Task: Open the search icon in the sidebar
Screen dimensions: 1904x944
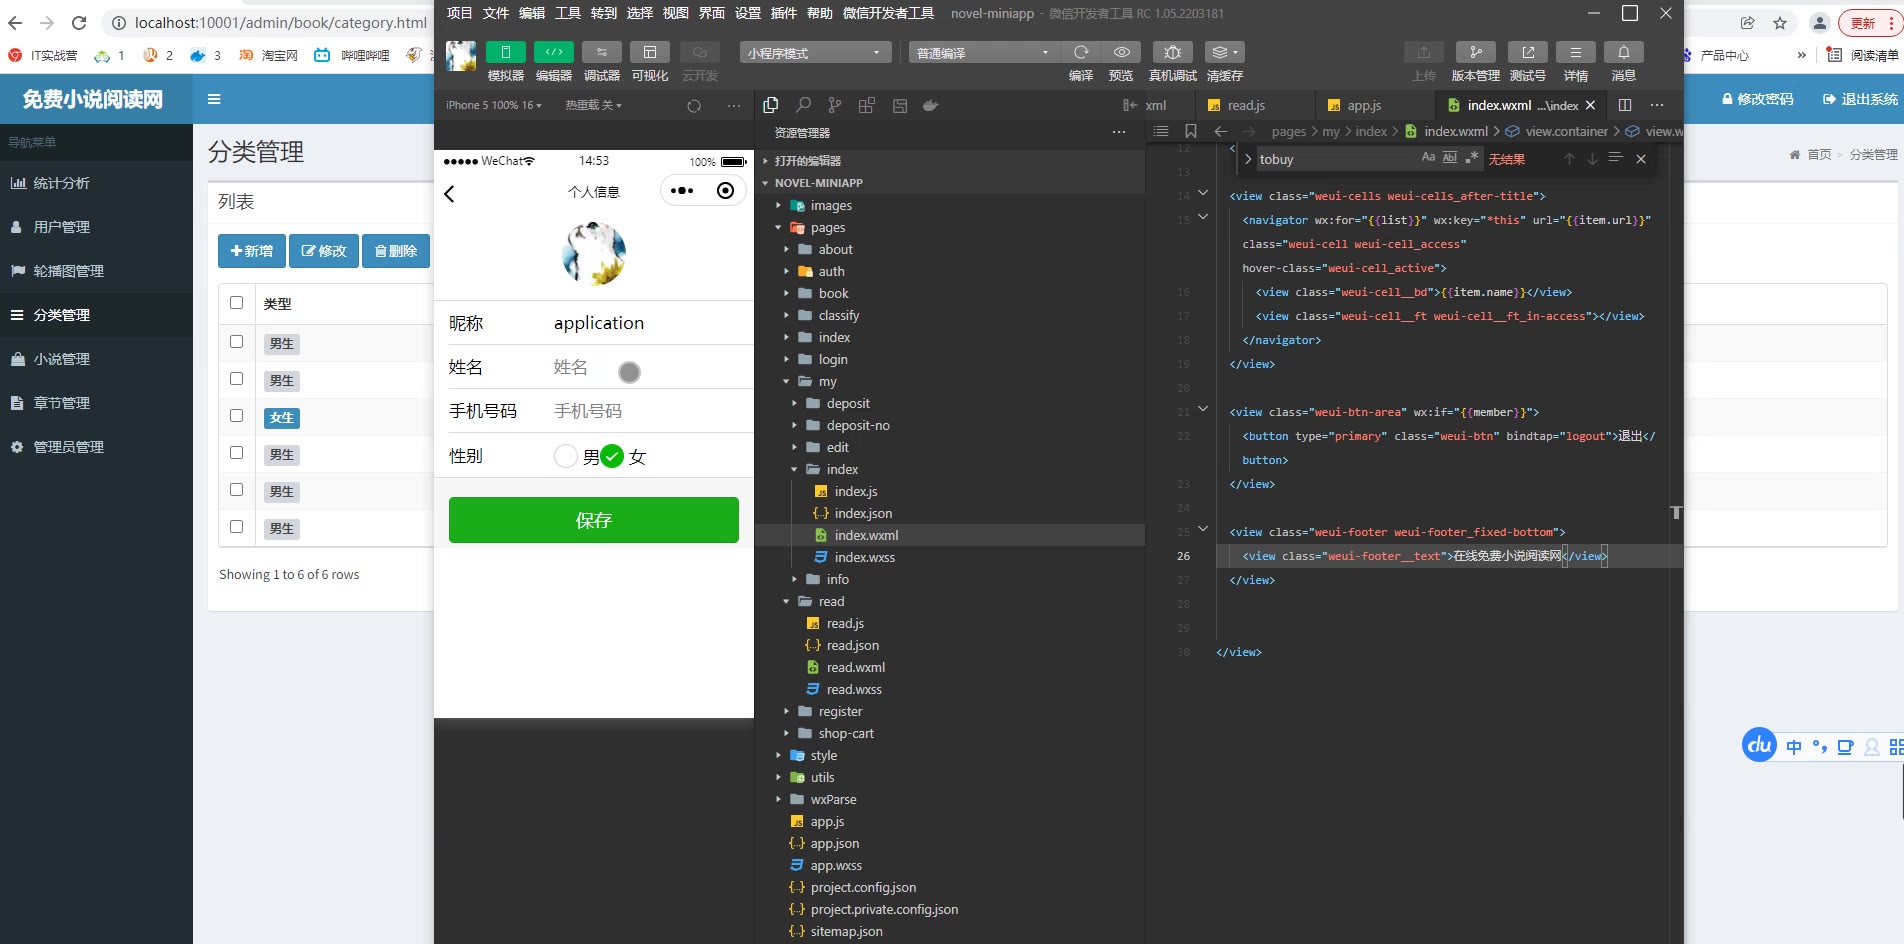Action: (x=803, y=105)
